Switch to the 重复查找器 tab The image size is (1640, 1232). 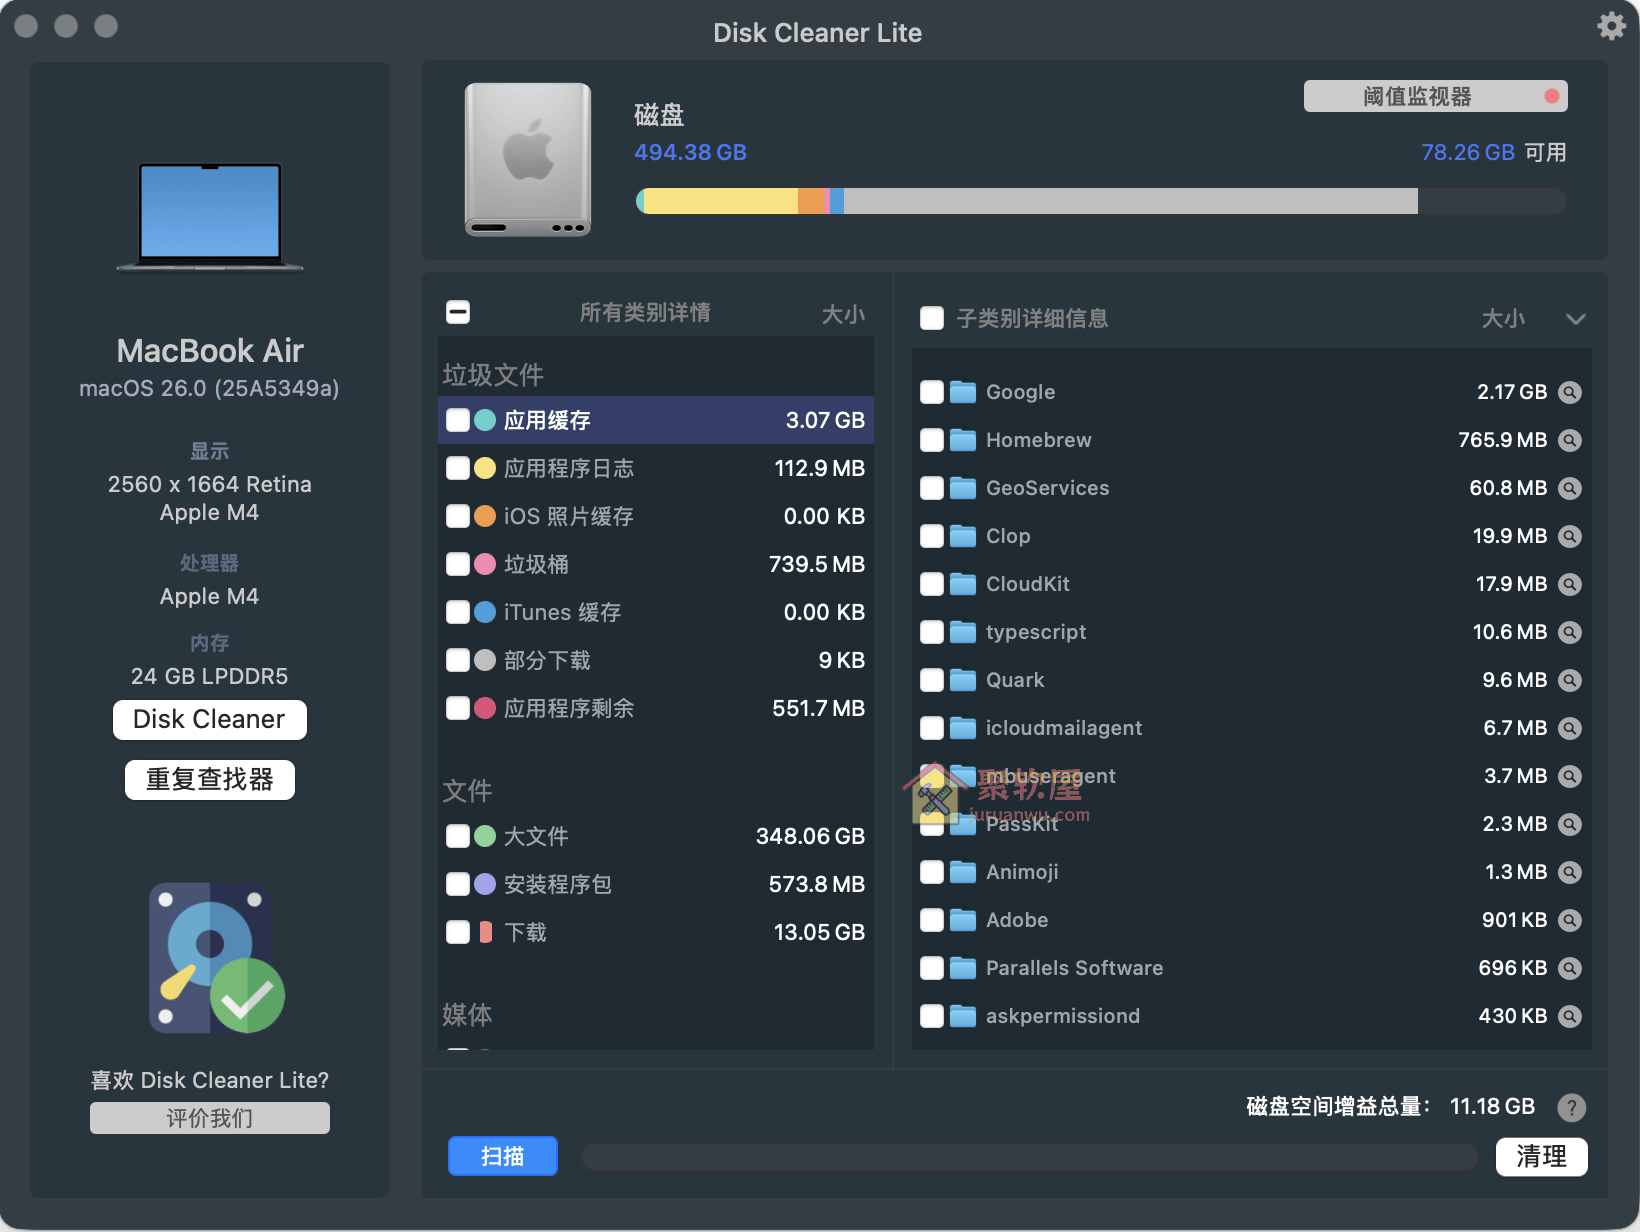pyautogui.click(x=209, y=779)
